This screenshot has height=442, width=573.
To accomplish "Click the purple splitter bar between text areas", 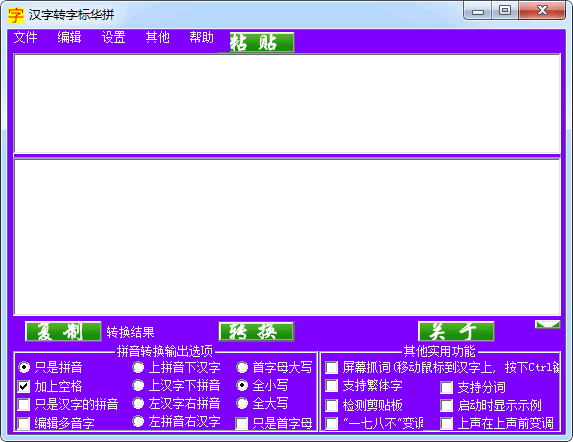I will [287, 156].
